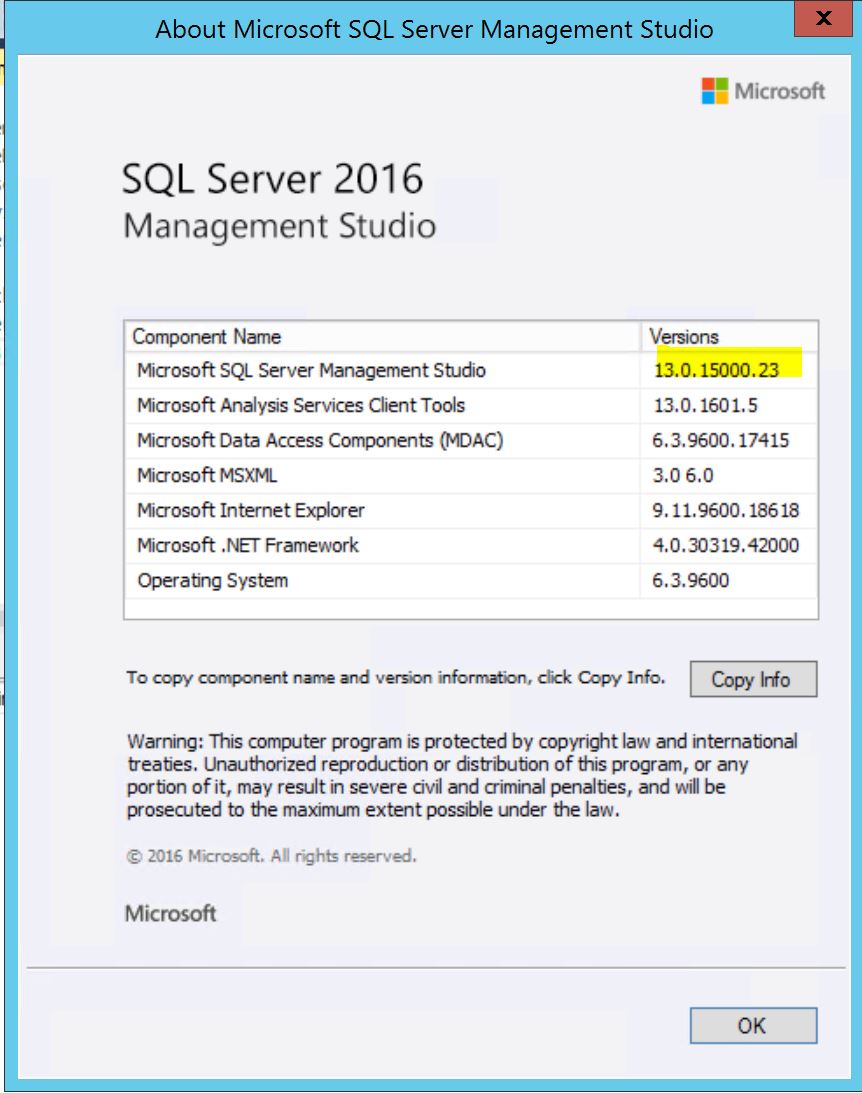862x1093 pixels.
Task: Close the About dialog with X
Action: click(x=823, y=19)
